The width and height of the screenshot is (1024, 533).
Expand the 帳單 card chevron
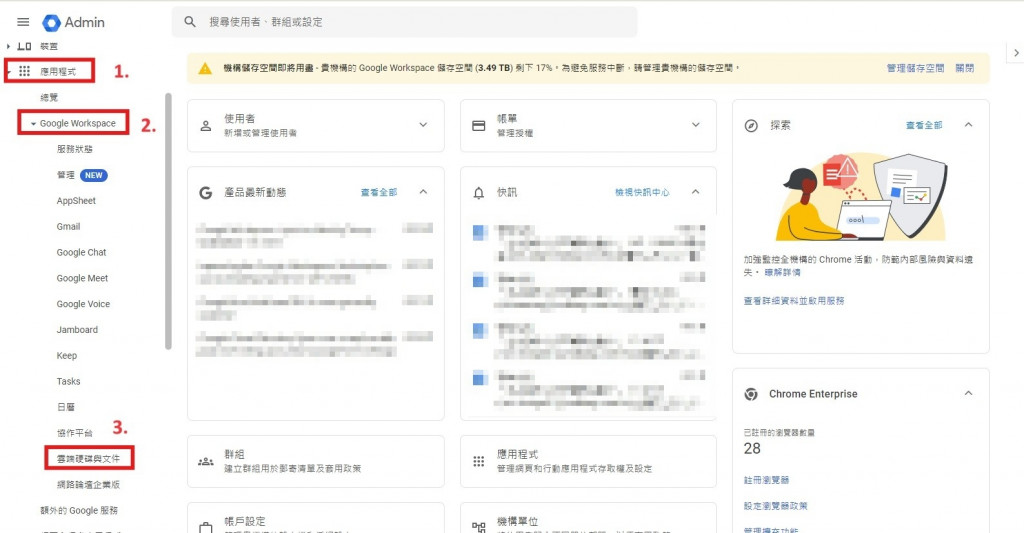pos(696,125)
